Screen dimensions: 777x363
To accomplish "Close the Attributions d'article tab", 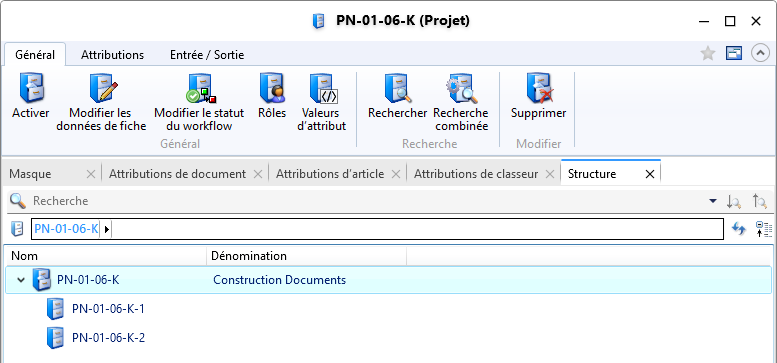I will [395, 174].
